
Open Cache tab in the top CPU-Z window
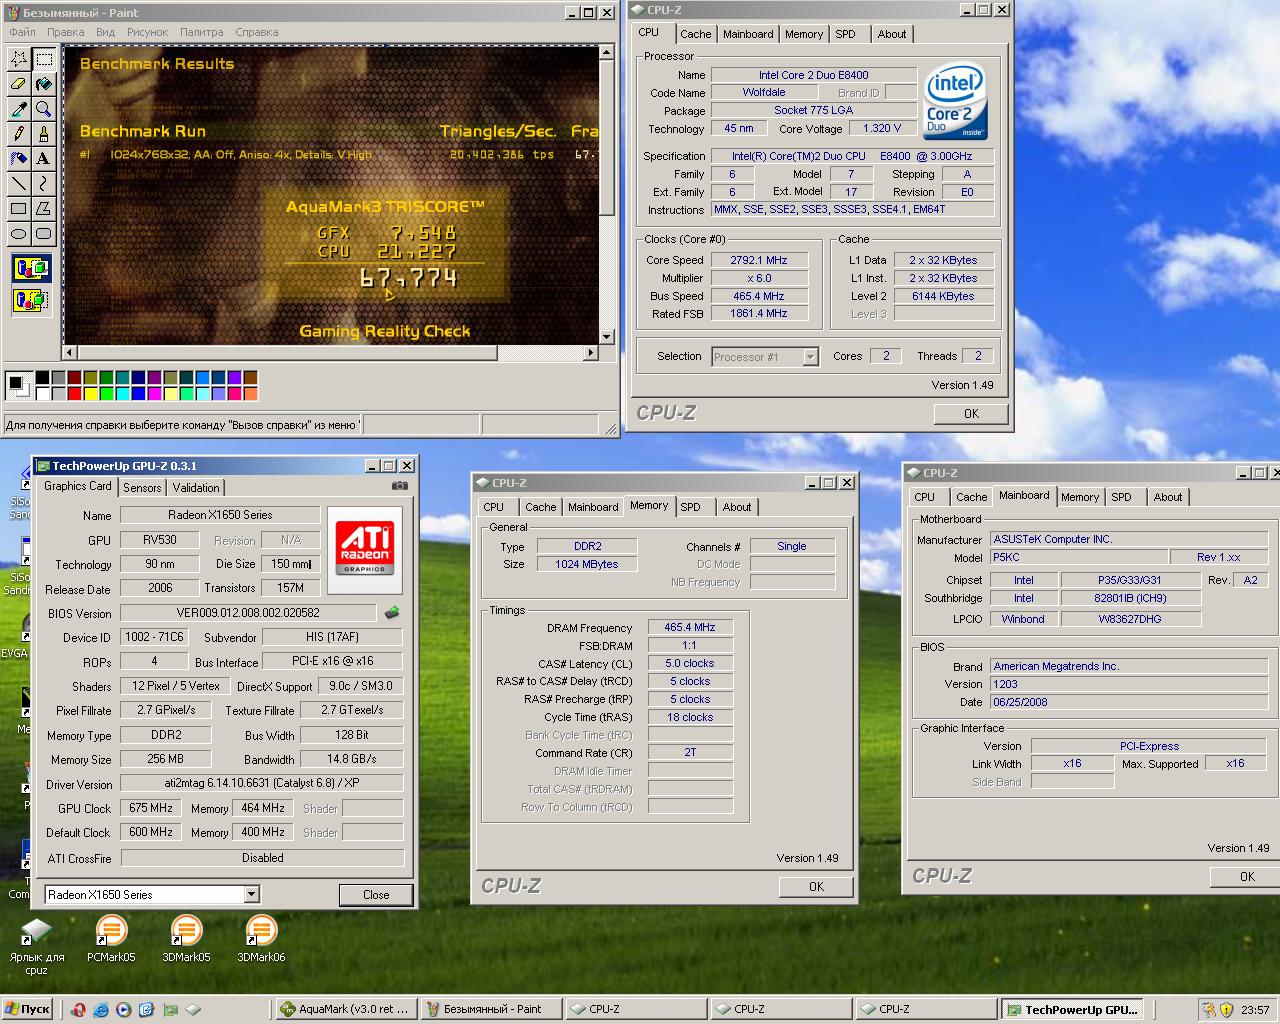click(696, 34)
